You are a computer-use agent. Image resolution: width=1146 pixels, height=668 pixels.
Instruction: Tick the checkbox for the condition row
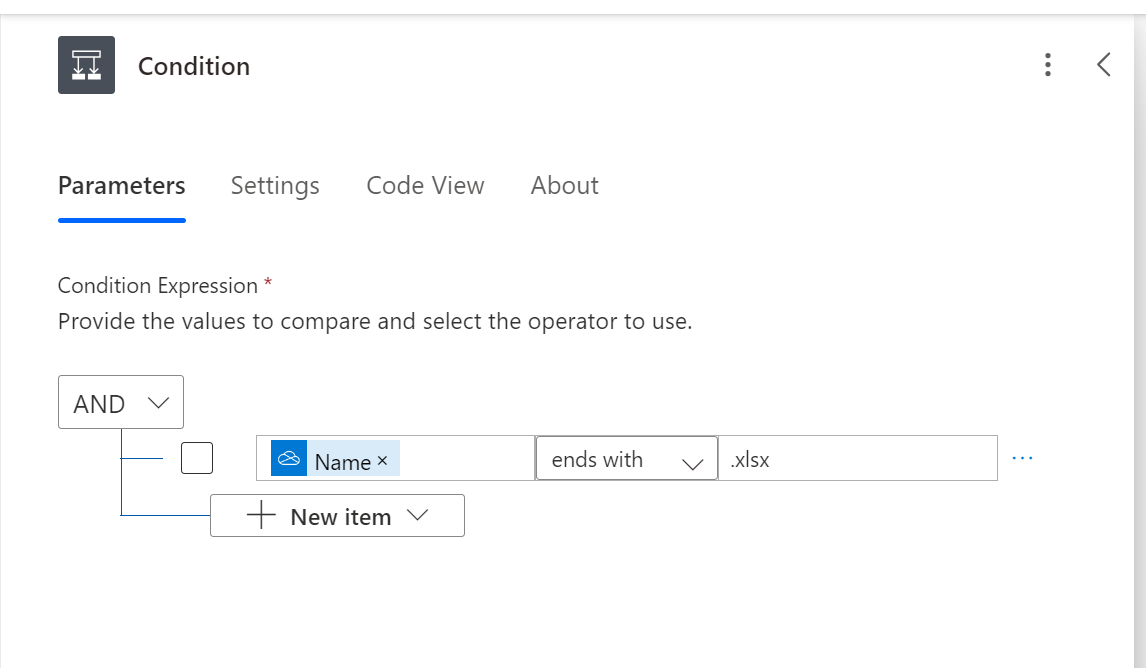pos(197,458)
